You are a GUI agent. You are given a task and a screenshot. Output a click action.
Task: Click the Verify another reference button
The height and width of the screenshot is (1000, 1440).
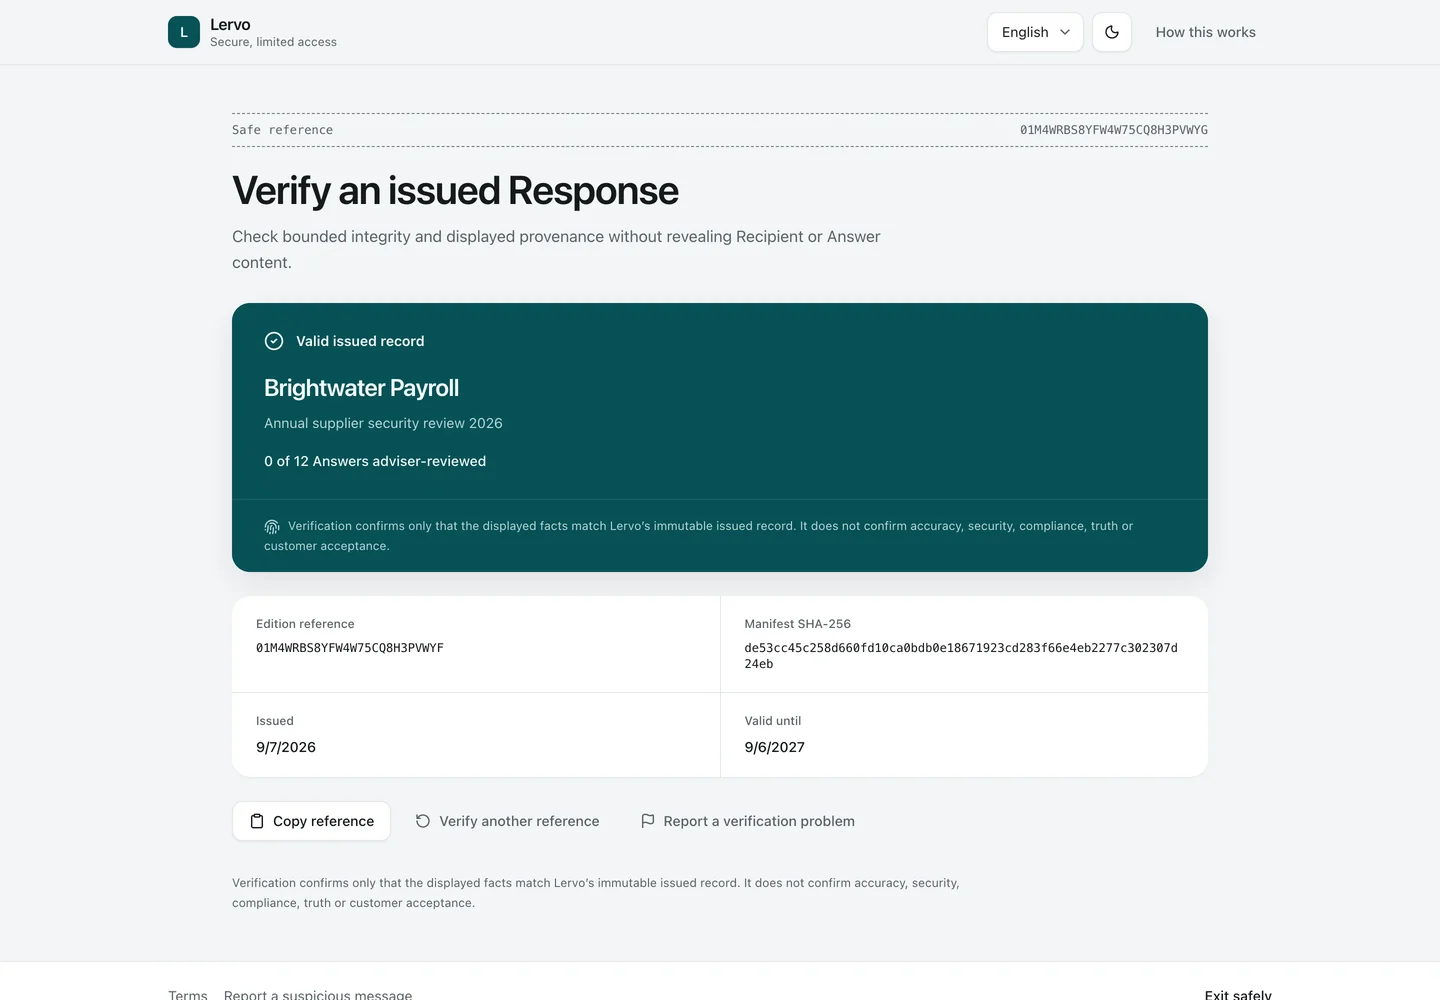pos(507,821)
